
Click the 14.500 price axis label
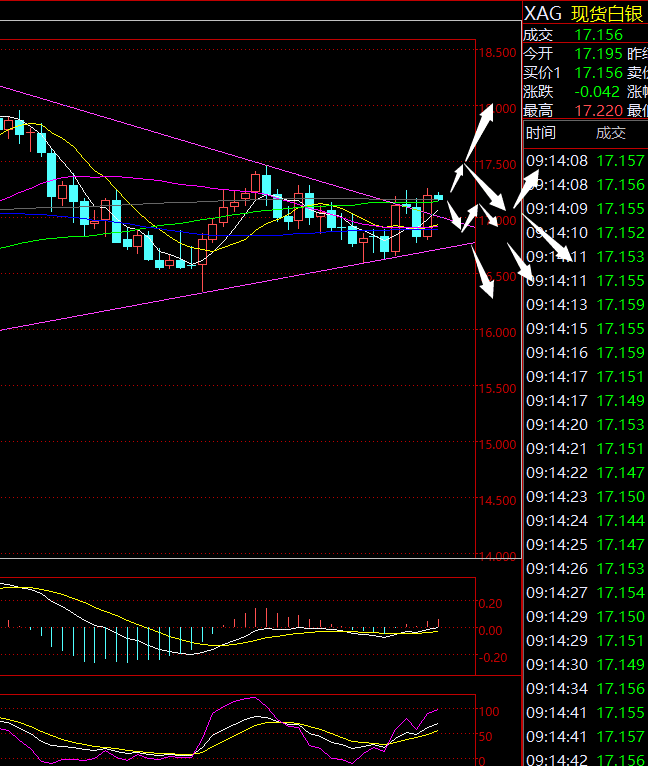click(497, 501)
